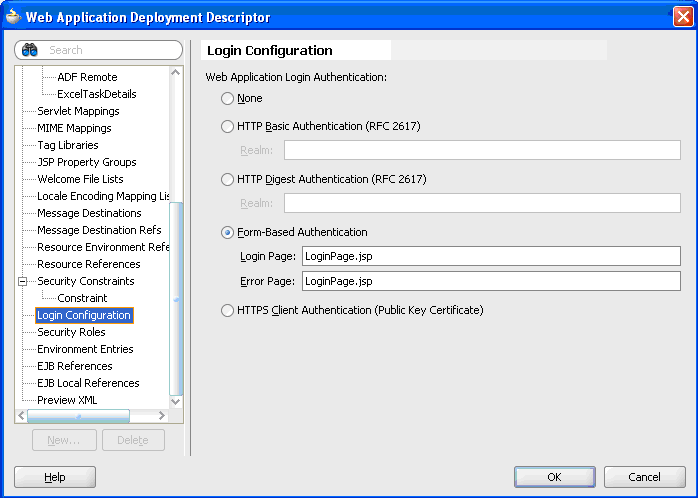Image resolution: width=698 pixels, height=498 pixels.
Task: Click the horizontal scrollbar thumb of tree
Action: click(x=78, y=416)
